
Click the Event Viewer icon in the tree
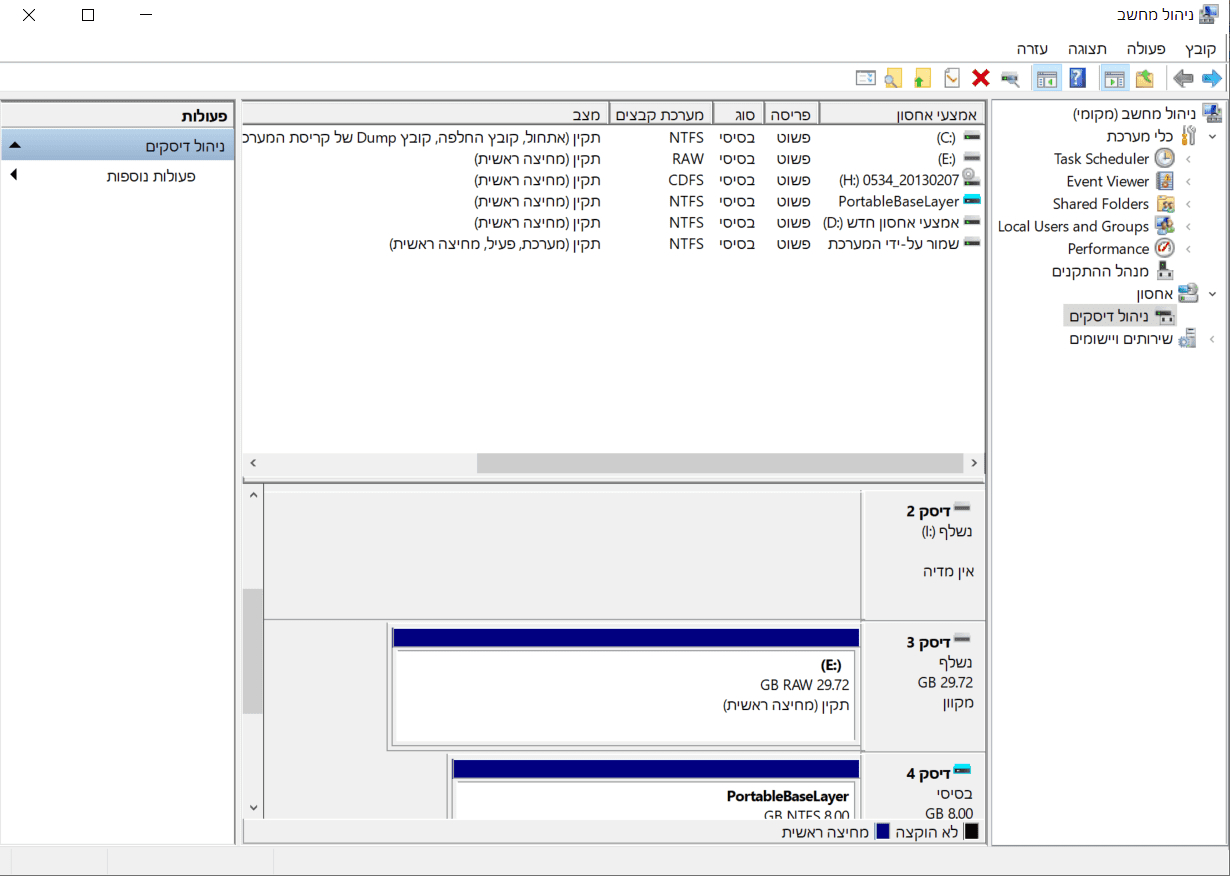1165,181
